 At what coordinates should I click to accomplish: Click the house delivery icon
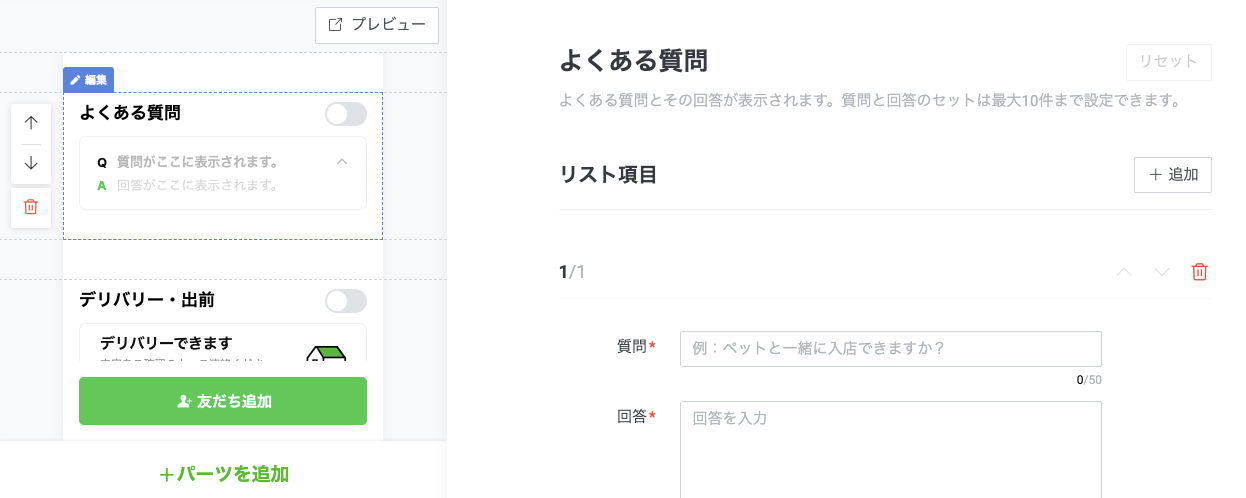(326, 353)
